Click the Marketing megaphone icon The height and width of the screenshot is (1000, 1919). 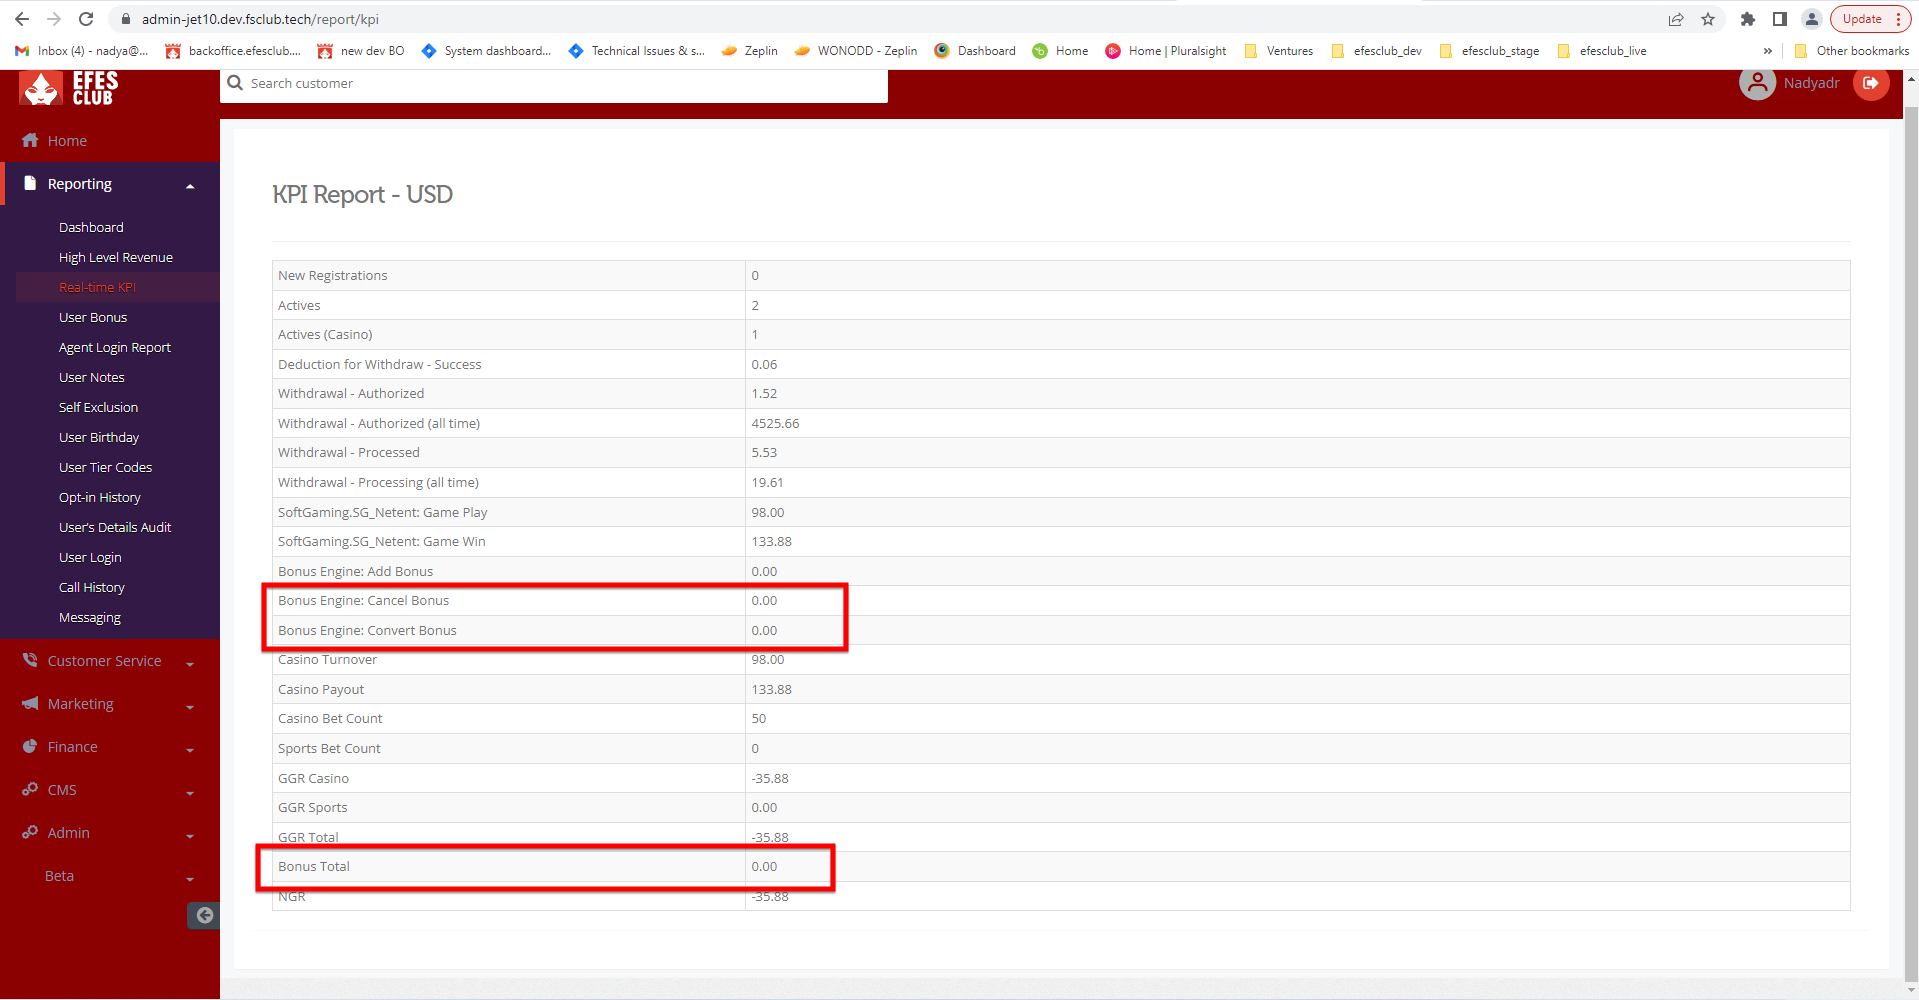30,703
